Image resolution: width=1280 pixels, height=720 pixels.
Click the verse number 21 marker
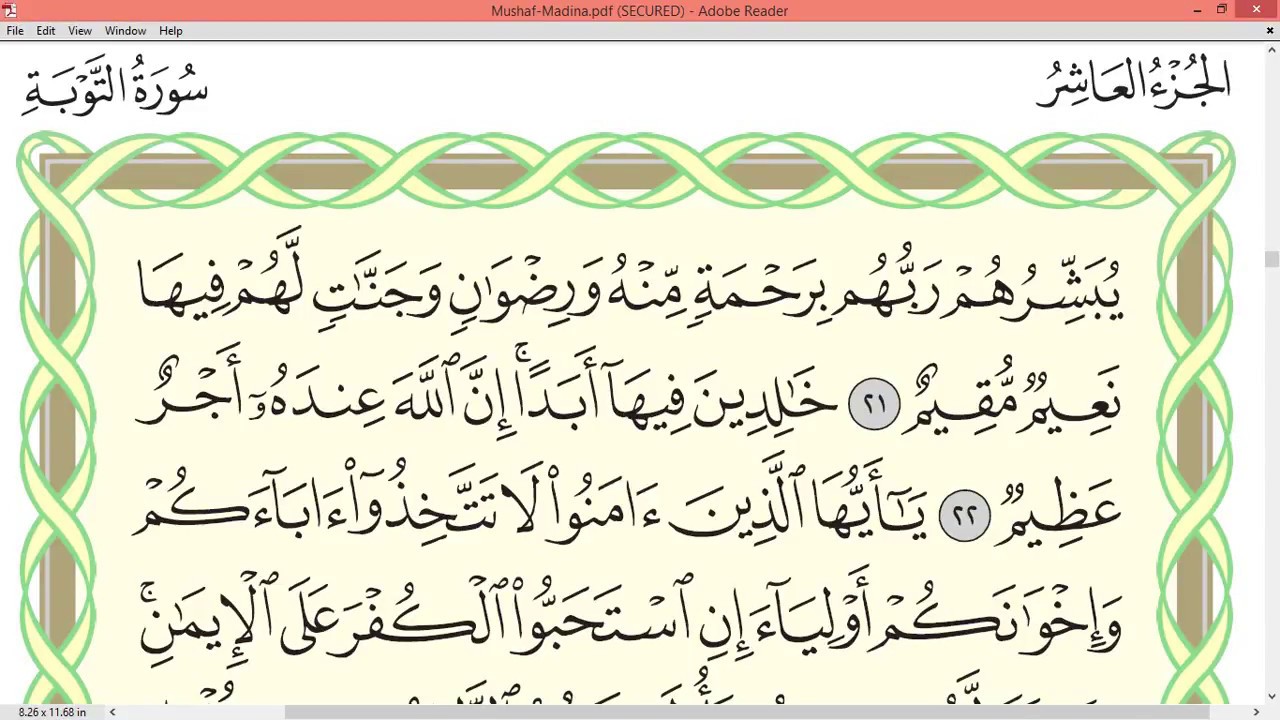pyautogui.click(x=874, y=404)
